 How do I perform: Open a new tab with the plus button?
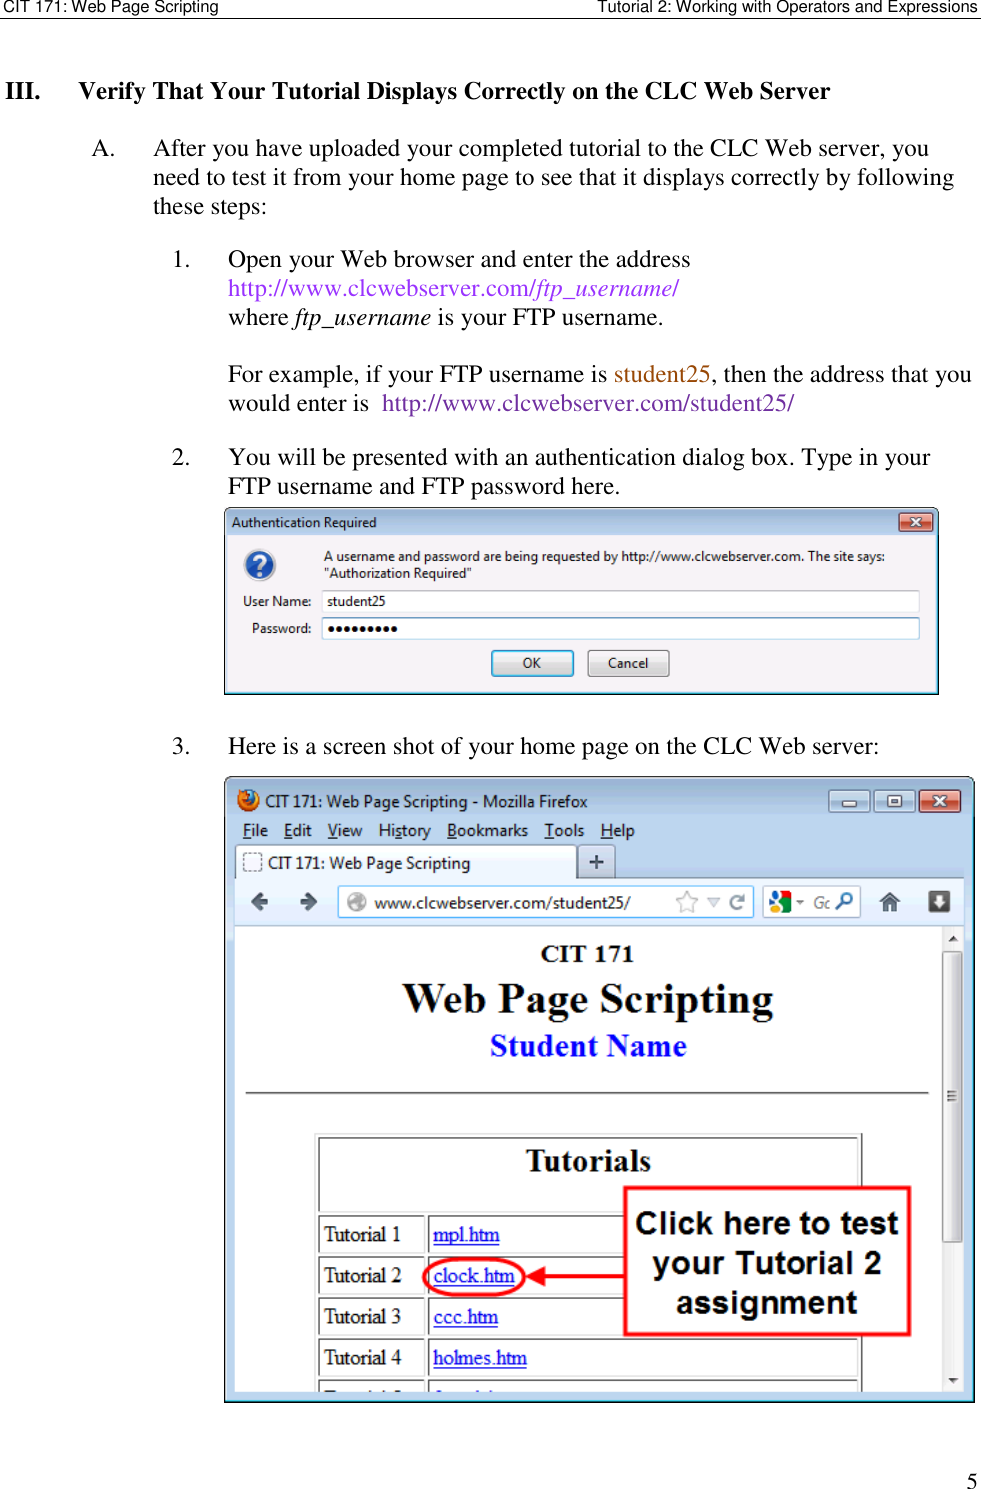point(597,860)
